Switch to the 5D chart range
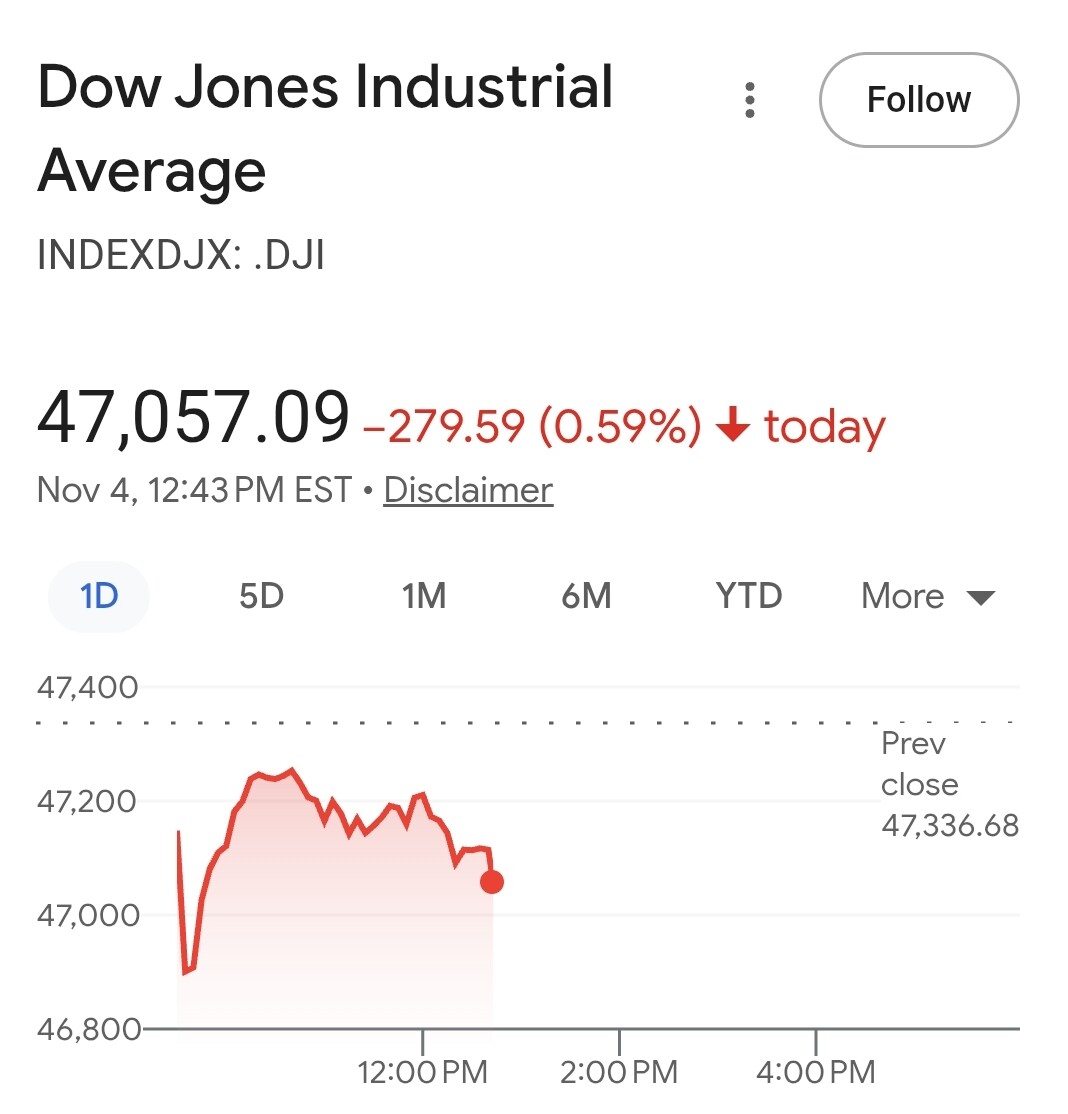This screenshot has height=1114, width=1068. click(x=261, y=596)
